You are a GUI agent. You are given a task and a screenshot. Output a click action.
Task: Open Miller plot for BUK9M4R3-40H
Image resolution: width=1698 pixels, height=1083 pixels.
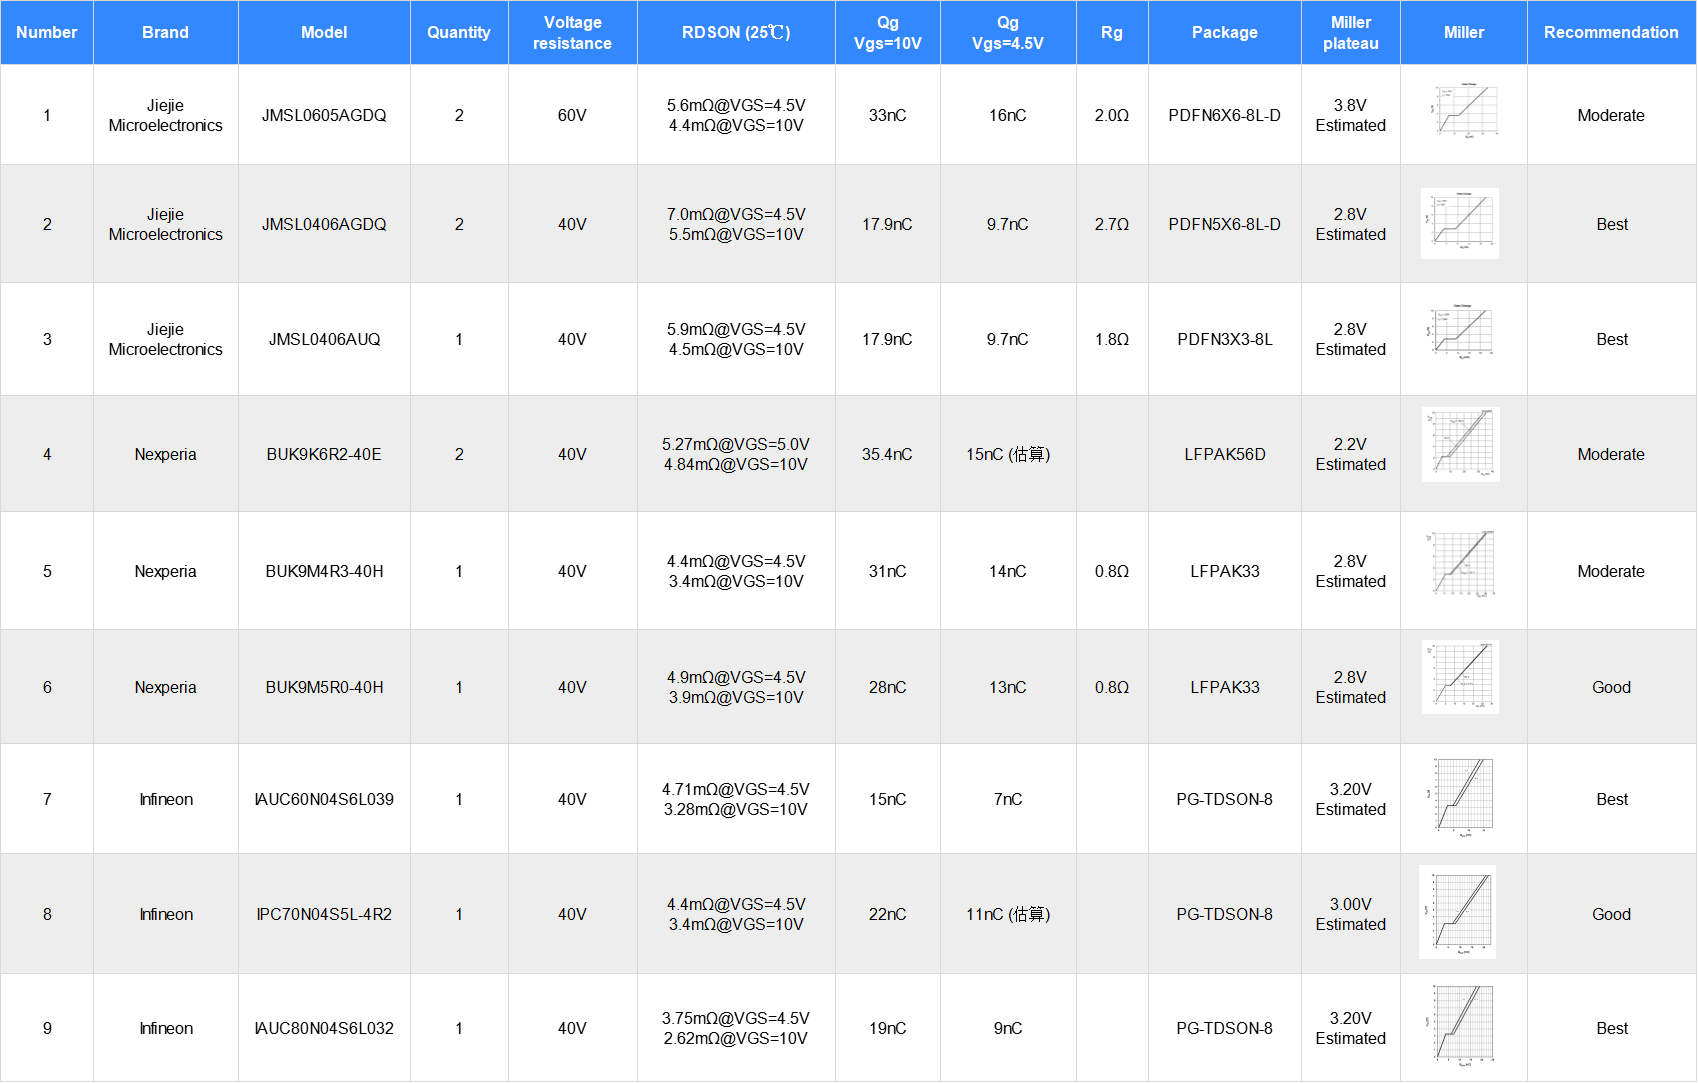(1461, 563)
